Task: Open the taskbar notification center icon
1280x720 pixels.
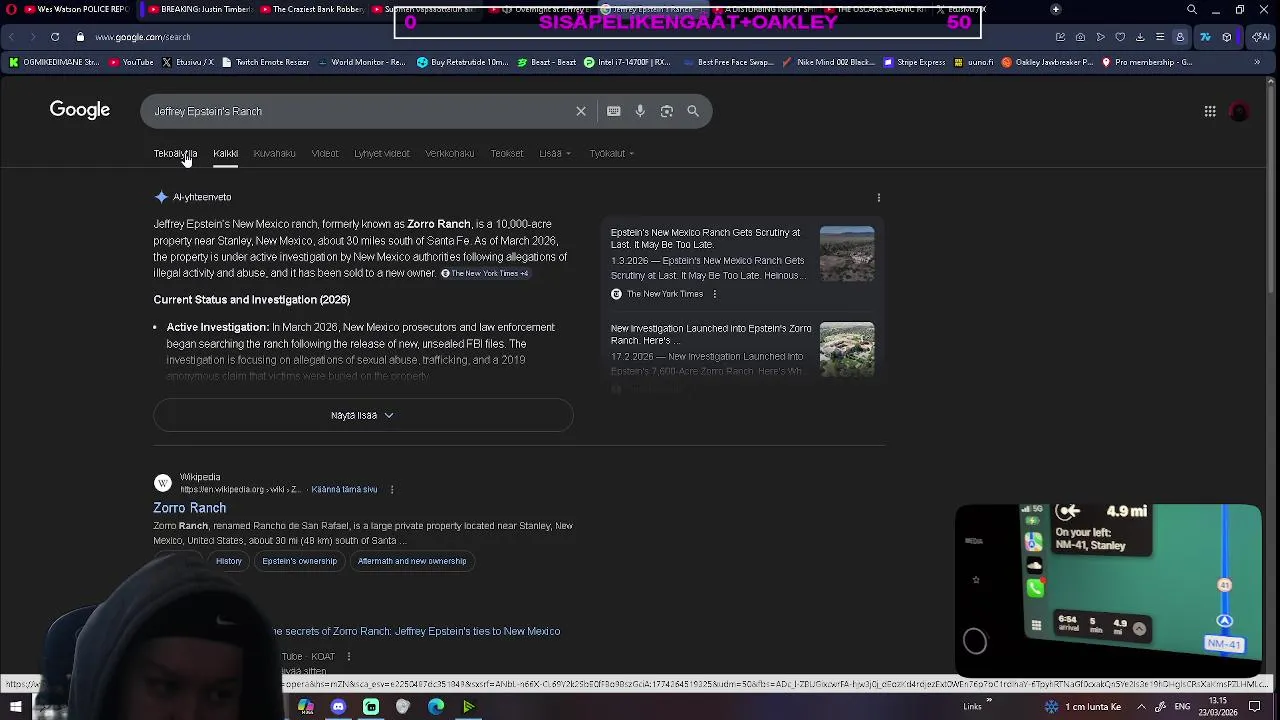Action: (1255, 707)
